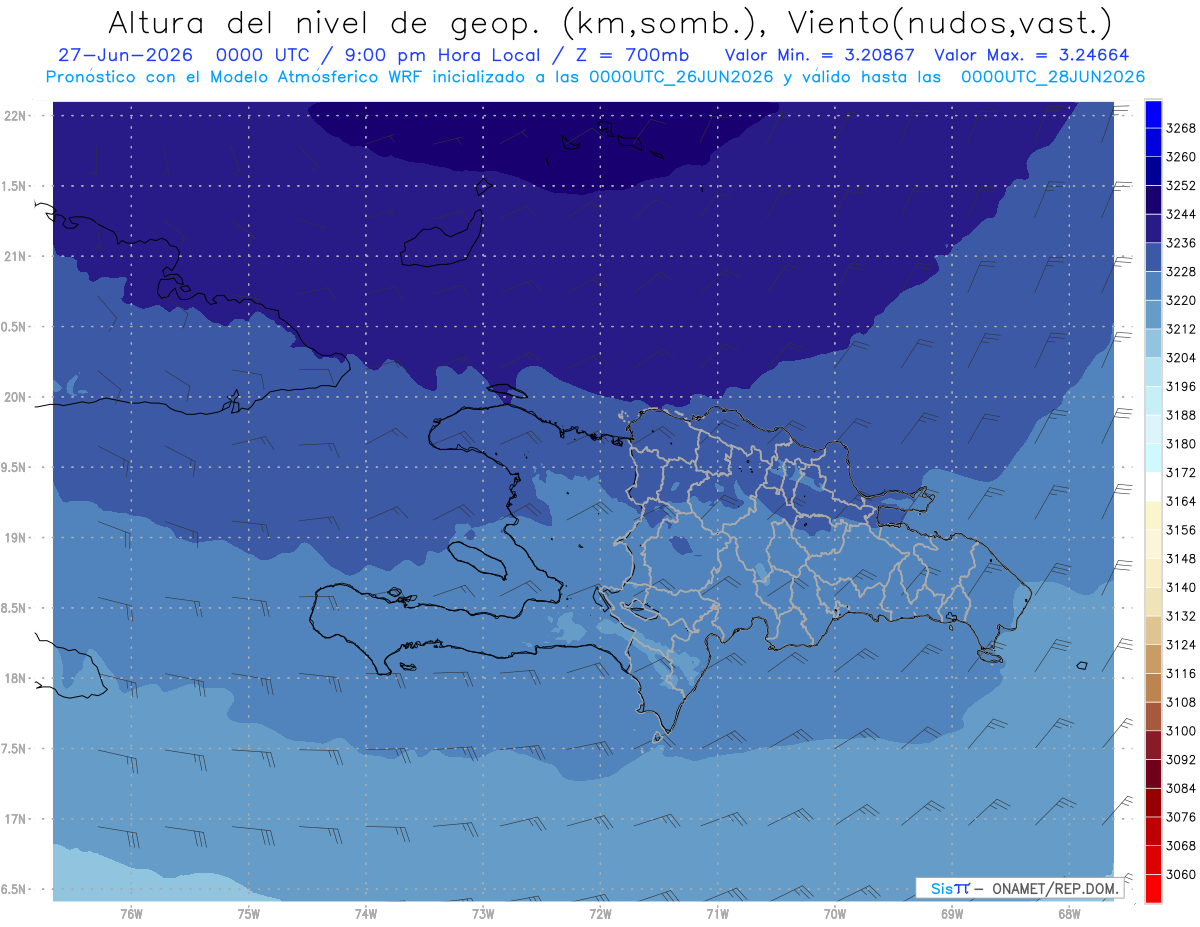Pick the tan swatch between 3124 and 3132
This screenshot has width=1200, height=927.
coord(1153,630)
